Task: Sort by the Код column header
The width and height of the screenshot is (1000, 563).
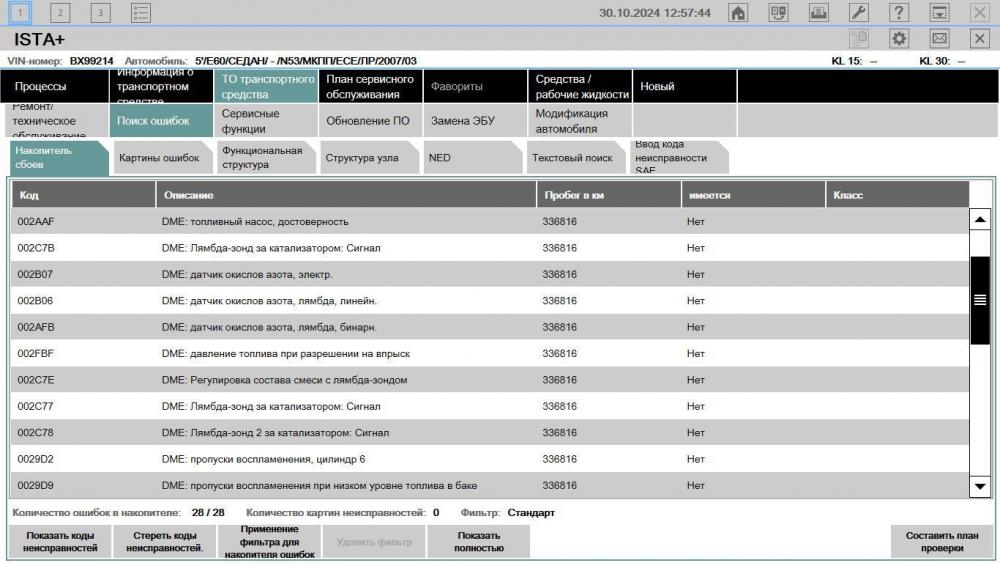Action: point(83,195)
